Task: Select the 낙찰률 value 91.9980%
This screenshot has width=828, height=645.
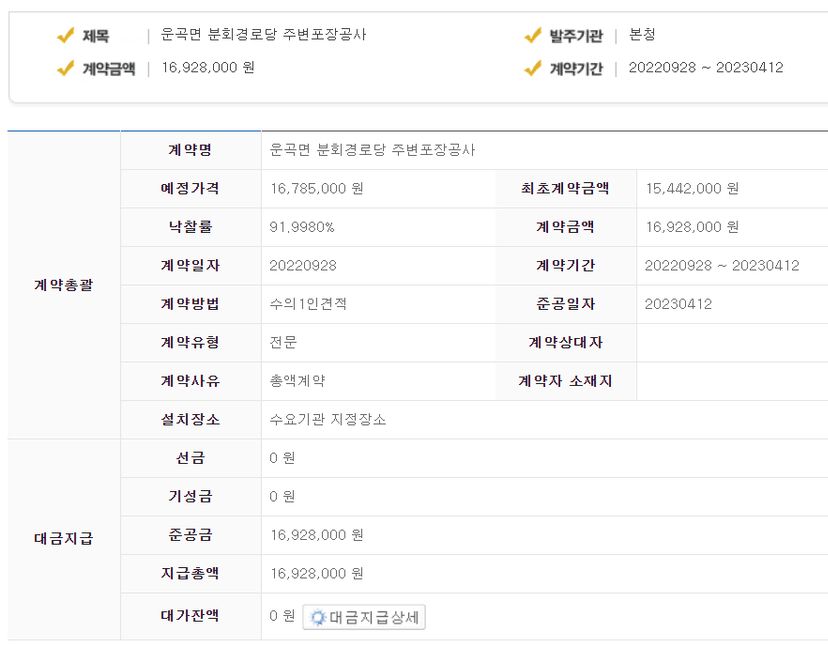Action: [x=302, y=227]
